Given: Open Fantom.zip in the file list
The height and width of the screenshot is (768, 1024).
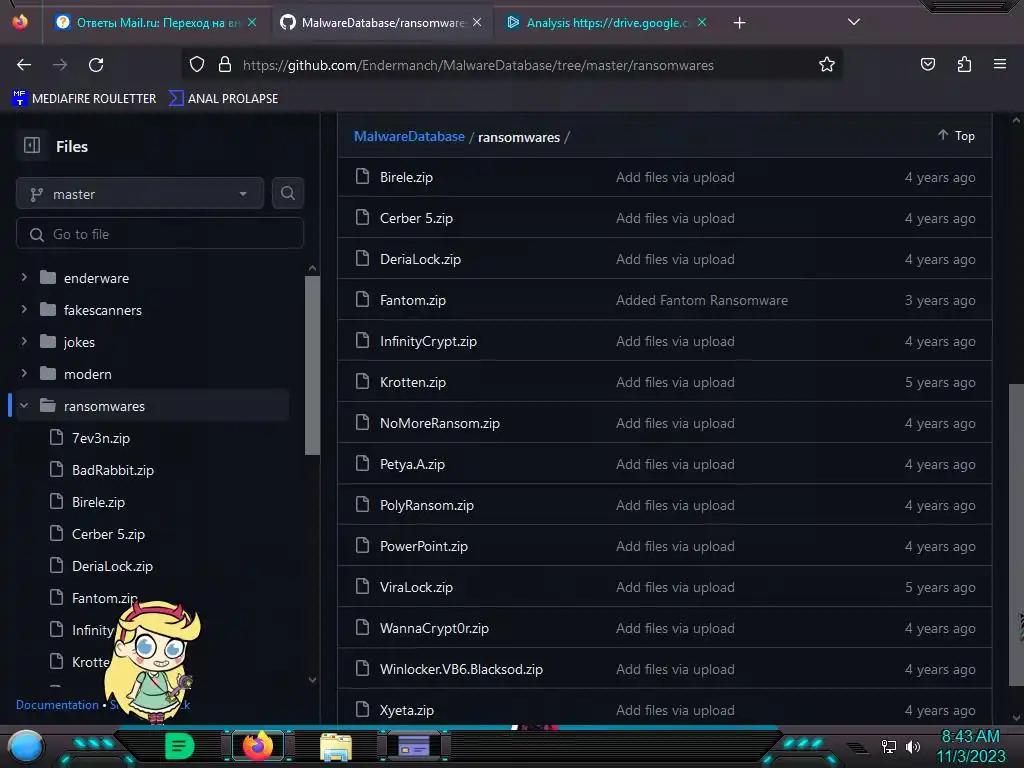Looking at the screenshot, I should tap(413, 300).
